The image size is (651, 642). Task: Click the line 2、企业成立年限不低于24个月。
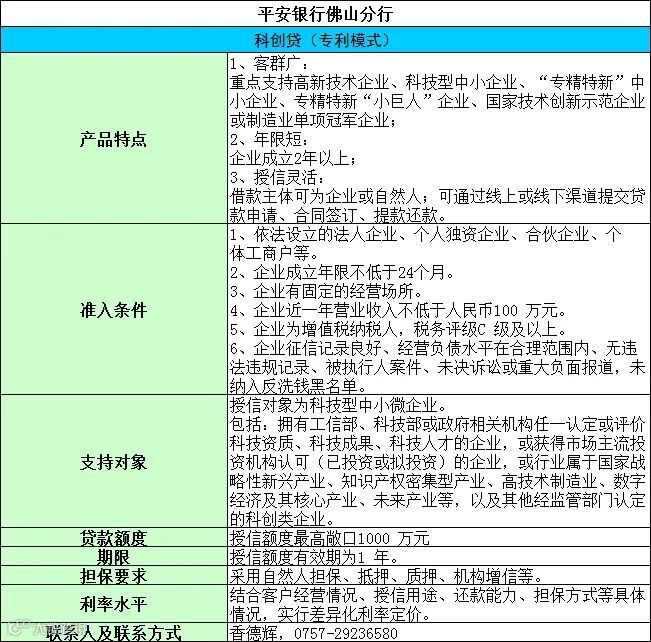click(342, 272)
